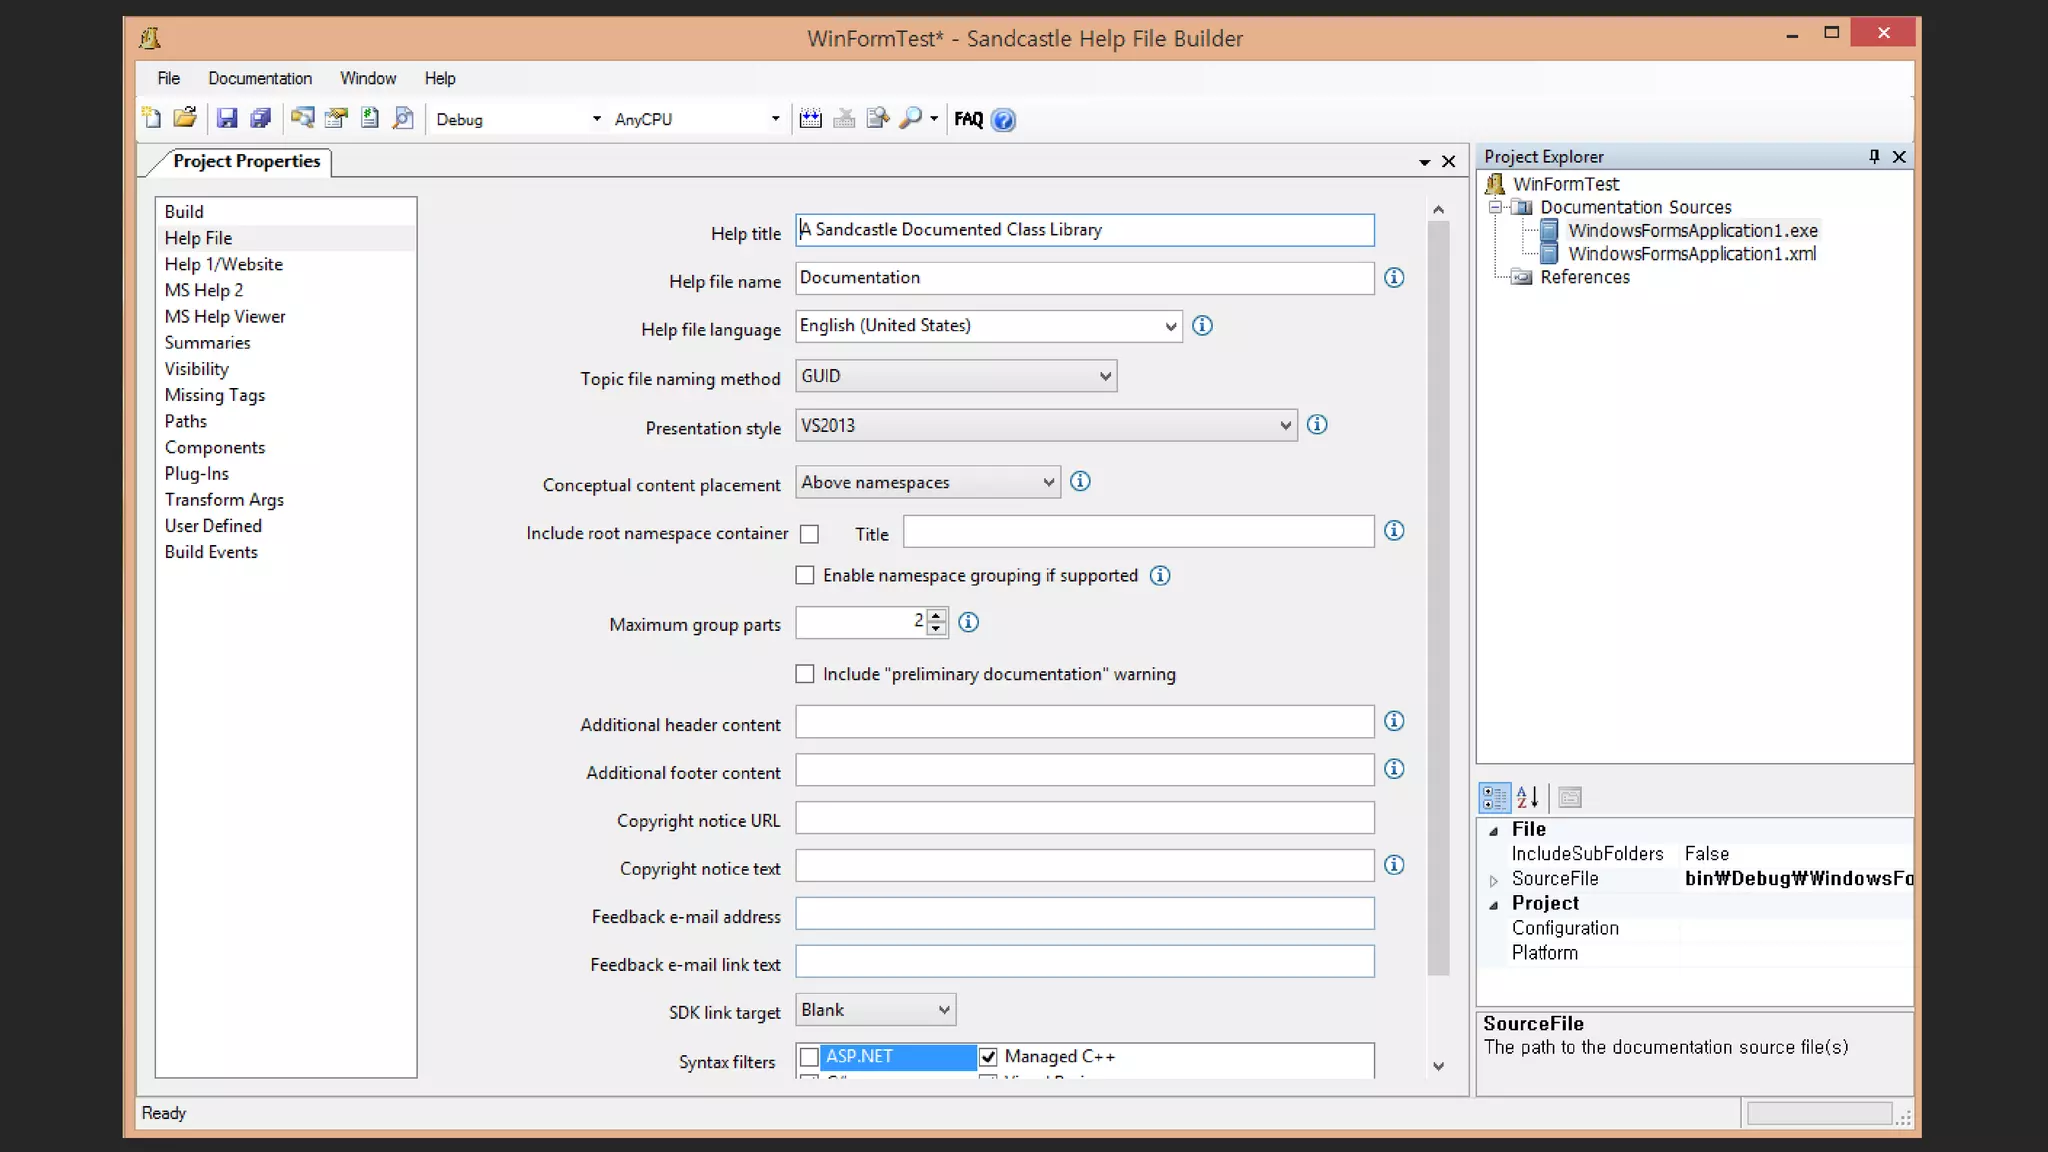Select the Plug-Ins property category

click(x=197, y=473)
